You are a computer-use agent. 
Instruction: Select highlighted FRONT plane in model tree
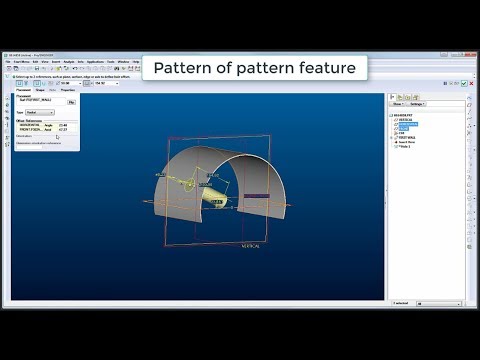(x=403, y=128)
